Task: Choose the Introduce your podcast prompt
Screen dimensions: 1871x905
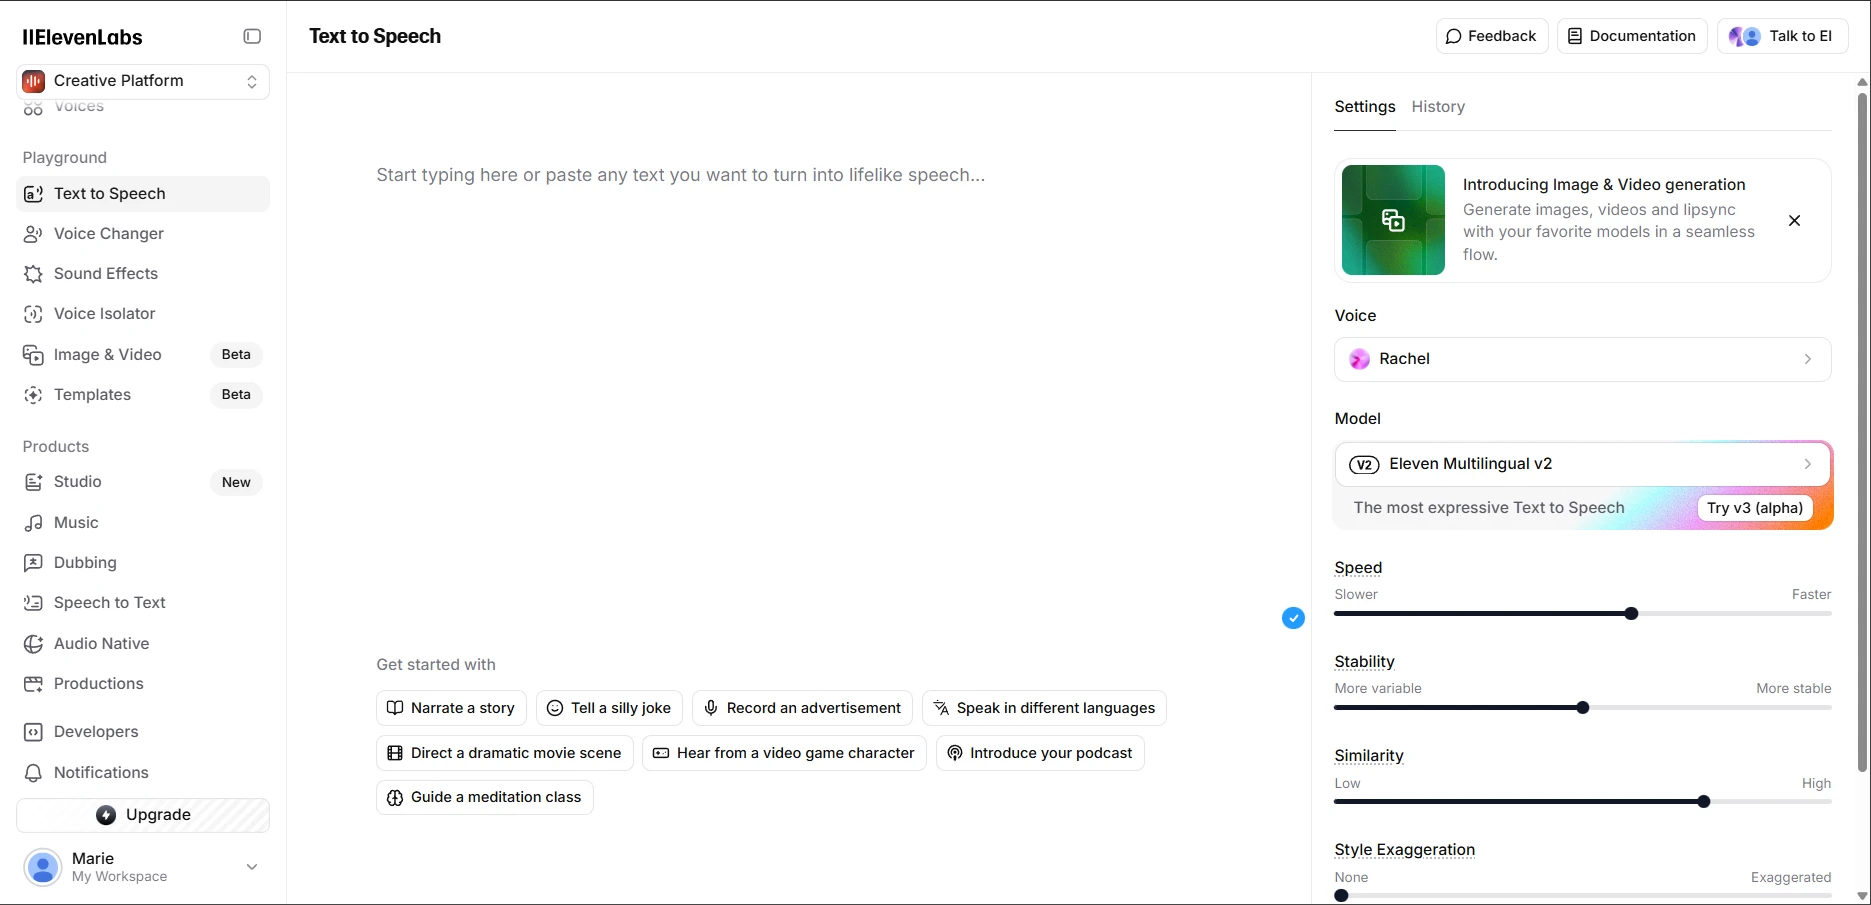Action: [1040, 753]
